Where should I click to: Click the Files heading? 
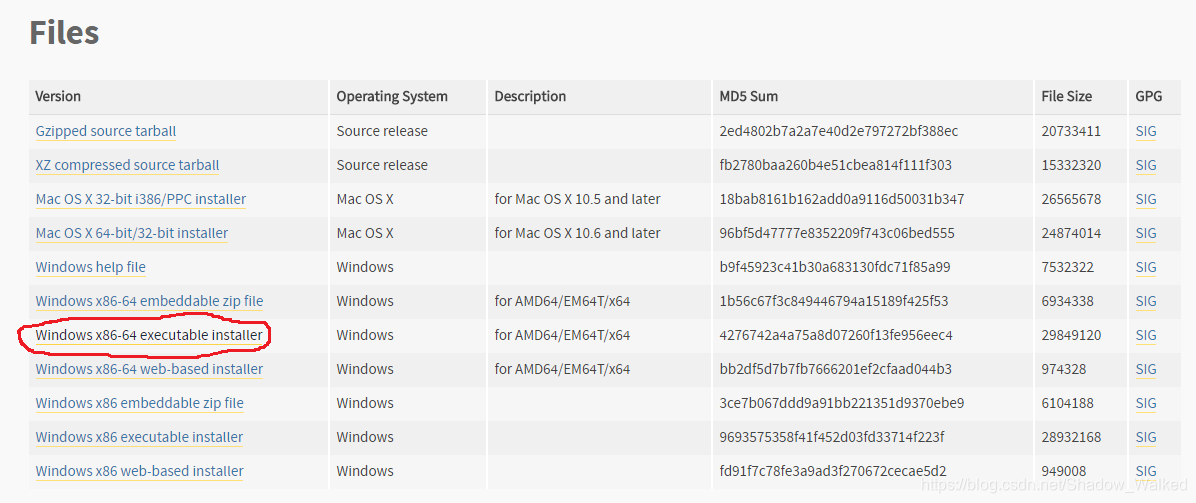click(x=64, y=33)
